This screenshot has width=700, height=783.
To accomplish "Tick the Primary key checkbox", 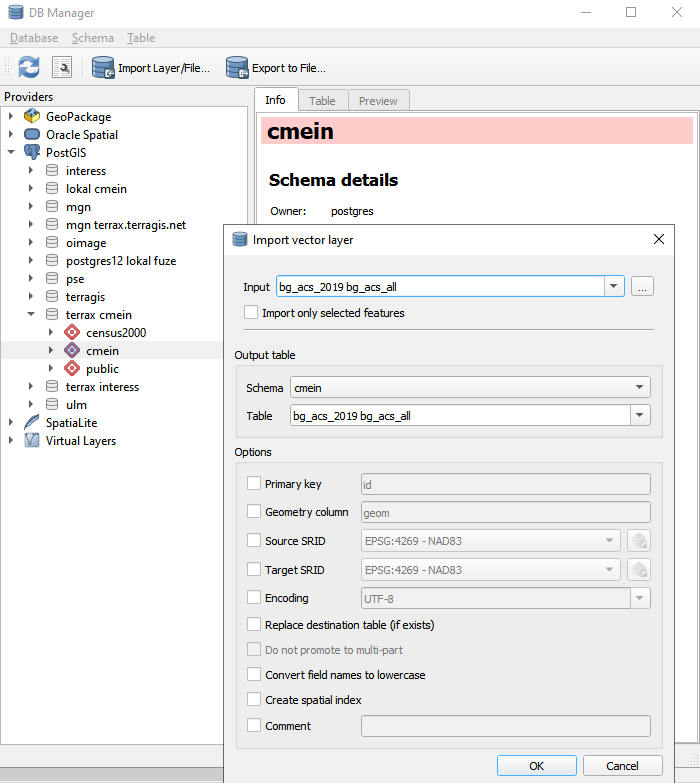I will tap(254, 484).
